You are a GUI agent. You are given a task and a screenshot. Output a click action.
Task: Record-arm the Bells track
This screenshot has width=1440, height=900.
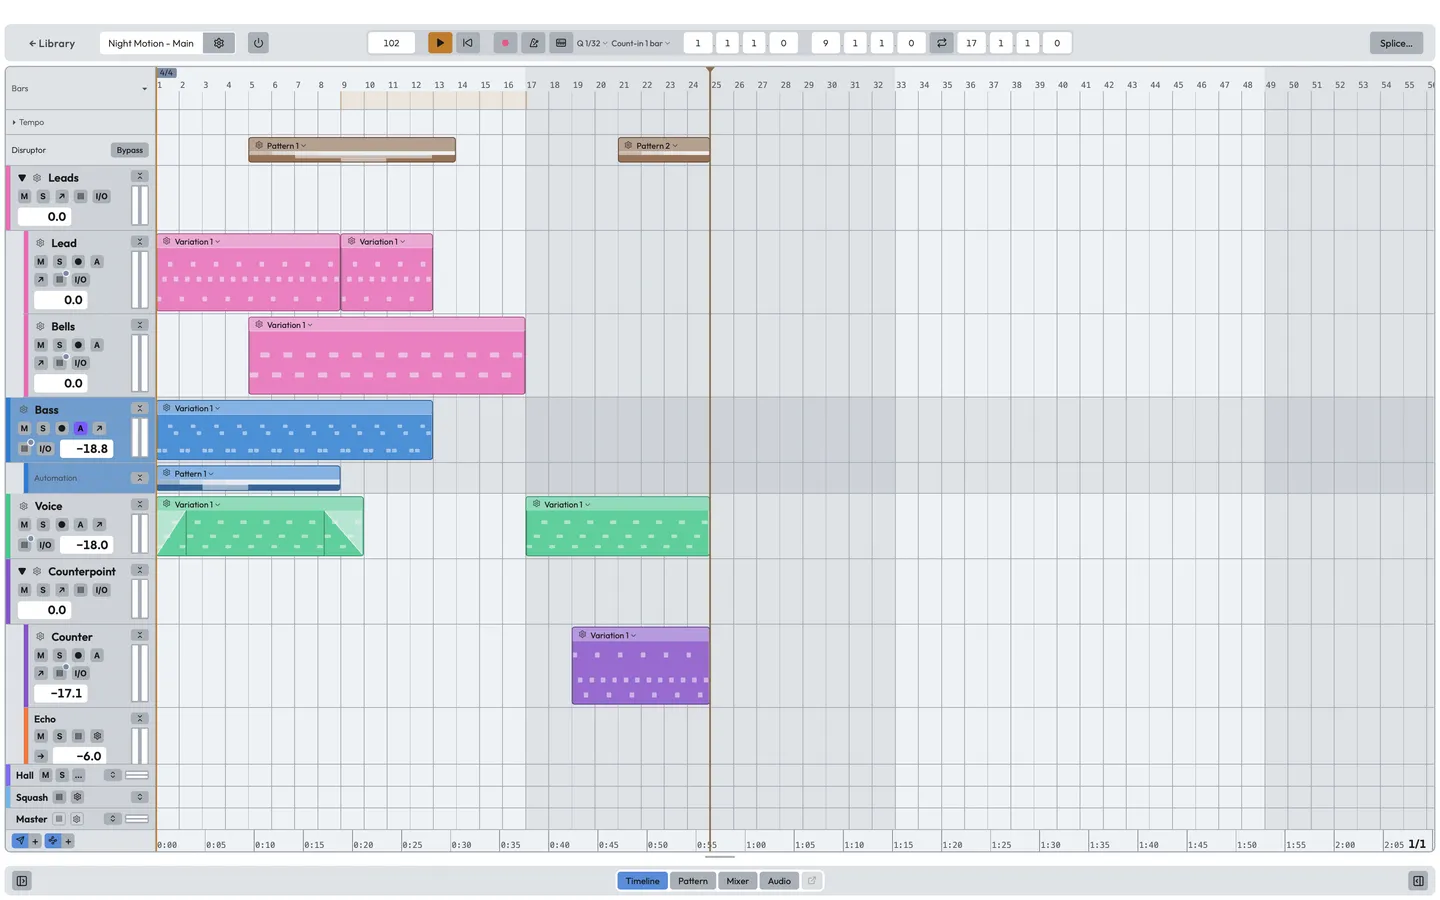[78, 345]
